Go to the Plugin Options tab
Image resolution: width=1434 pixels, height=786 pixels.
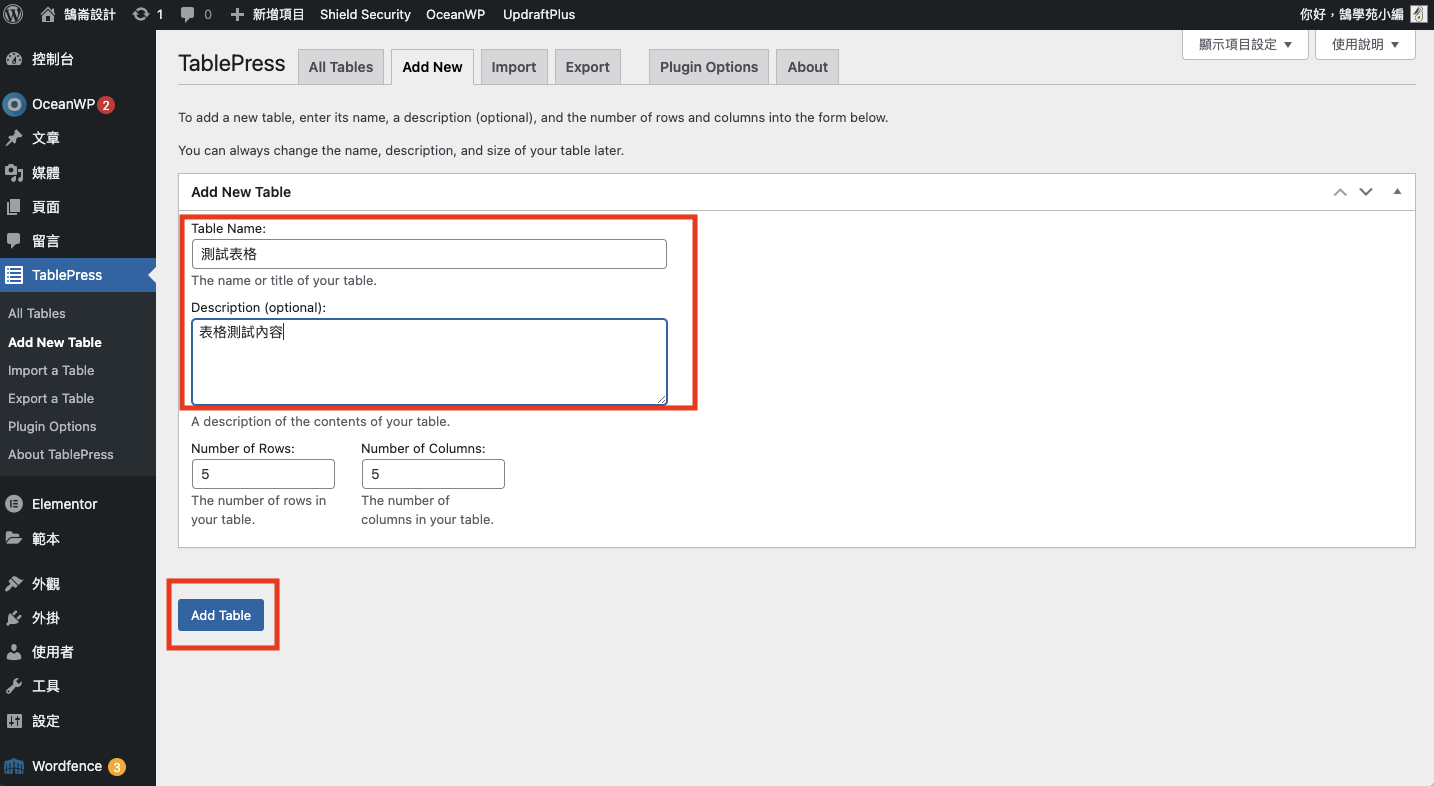click(x=709, y=67)
